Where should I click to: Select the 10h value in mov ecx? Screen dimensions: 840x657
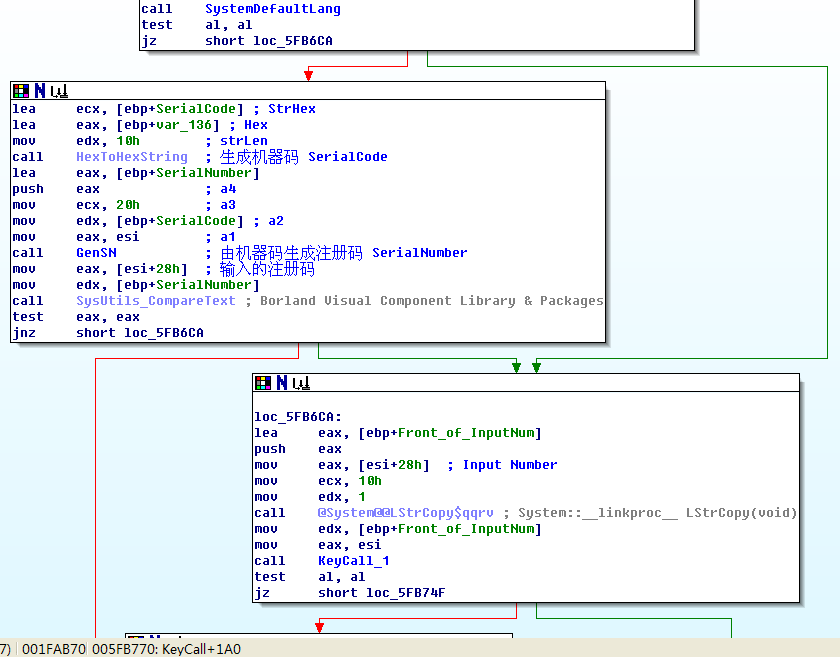click(370, 481)
